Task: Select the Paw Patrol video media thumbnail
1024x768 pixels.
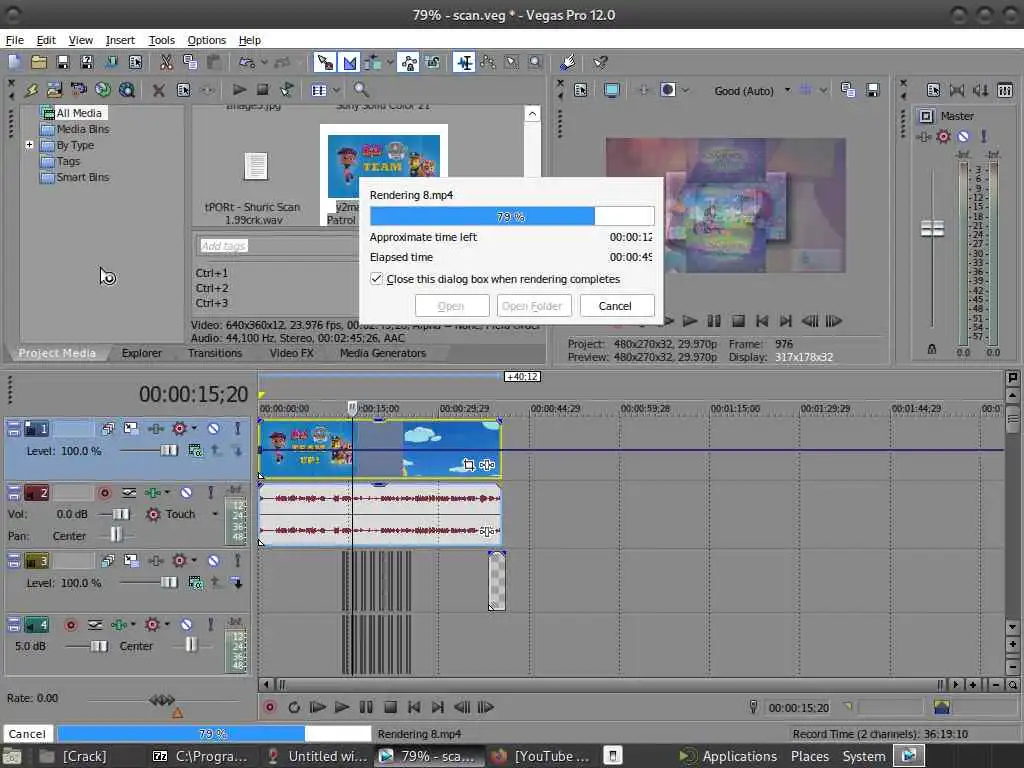Action: tap(383, 166)
